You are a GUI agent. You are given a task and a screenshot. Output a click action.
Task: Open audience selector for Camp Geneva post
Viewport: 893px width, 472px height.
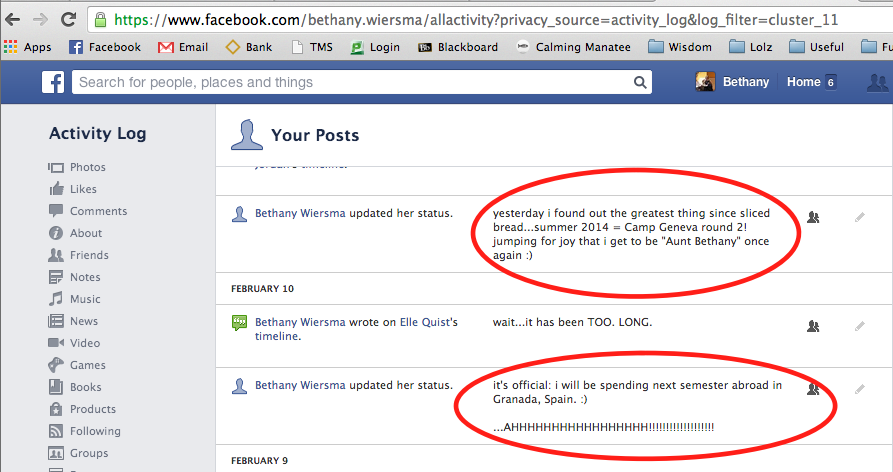coord(813,216)
